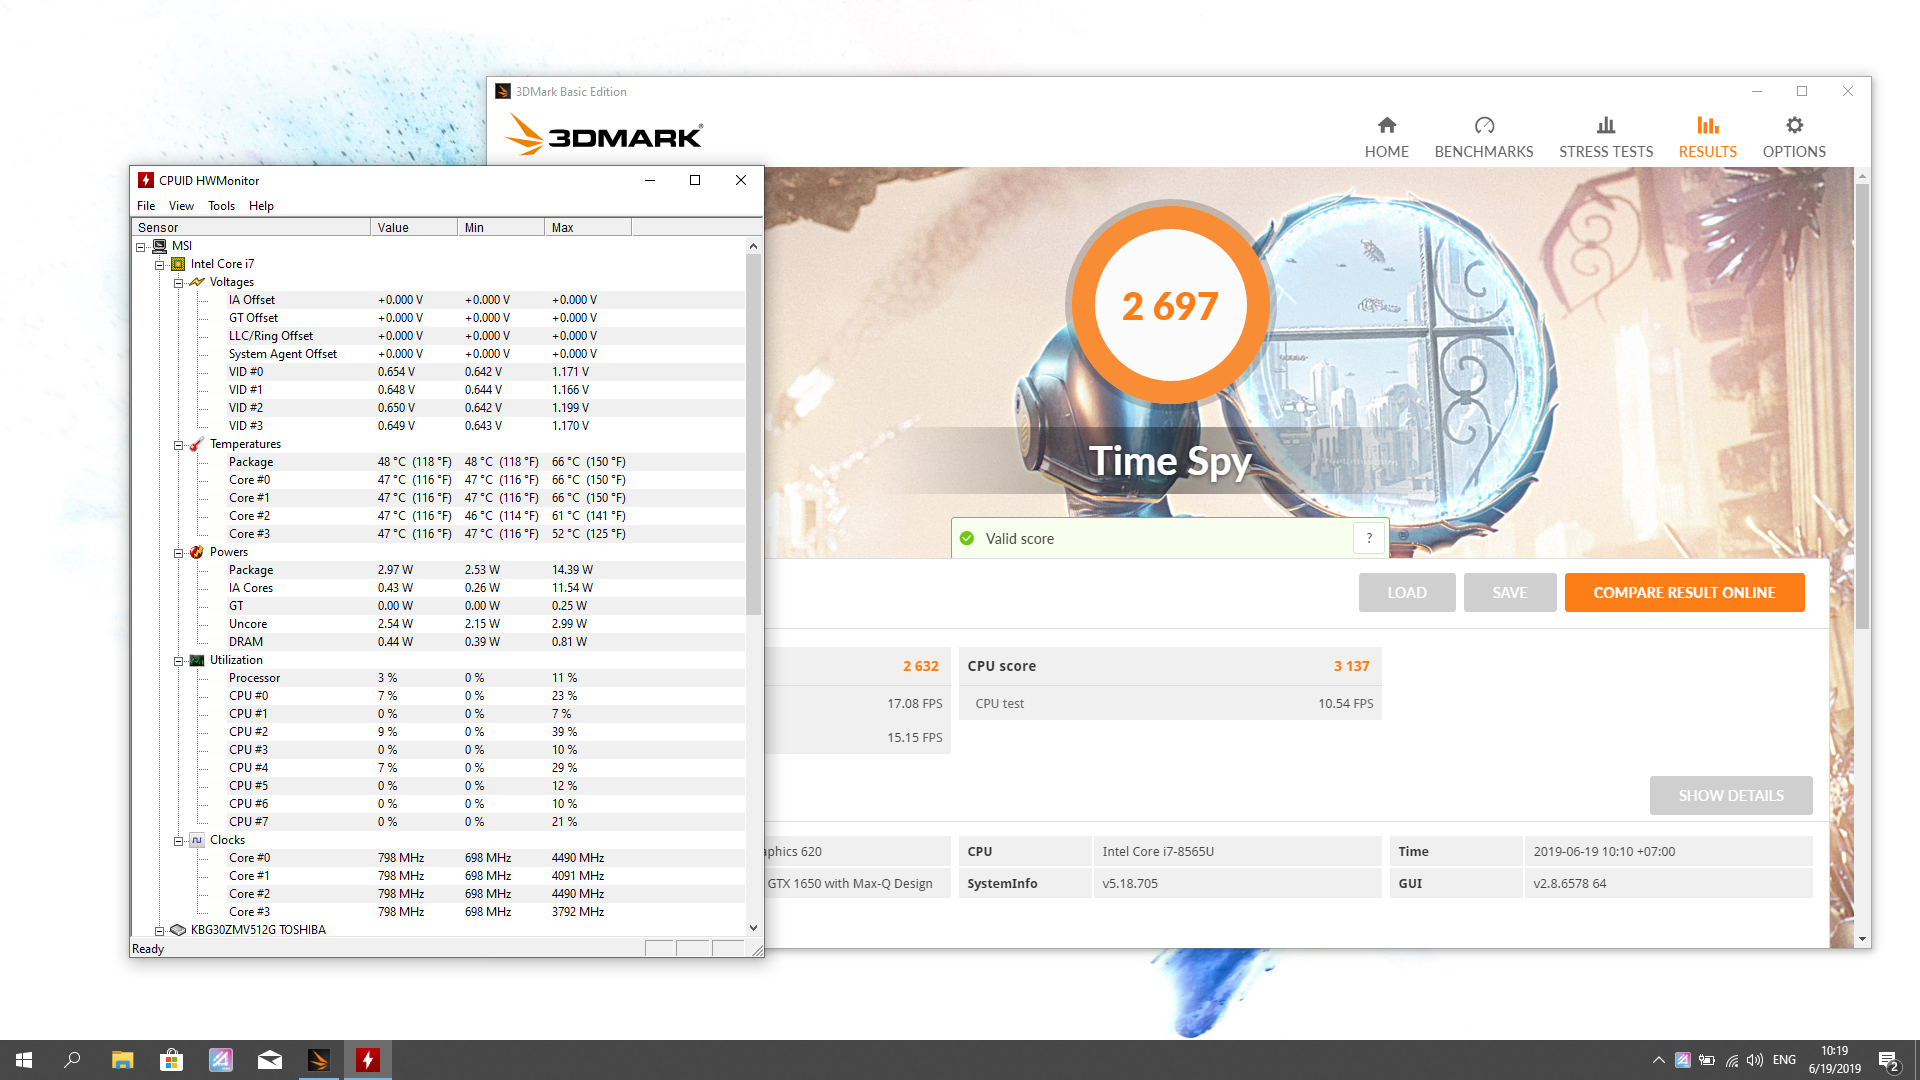
Task: Click the Value column header
Action: [414, 227]
